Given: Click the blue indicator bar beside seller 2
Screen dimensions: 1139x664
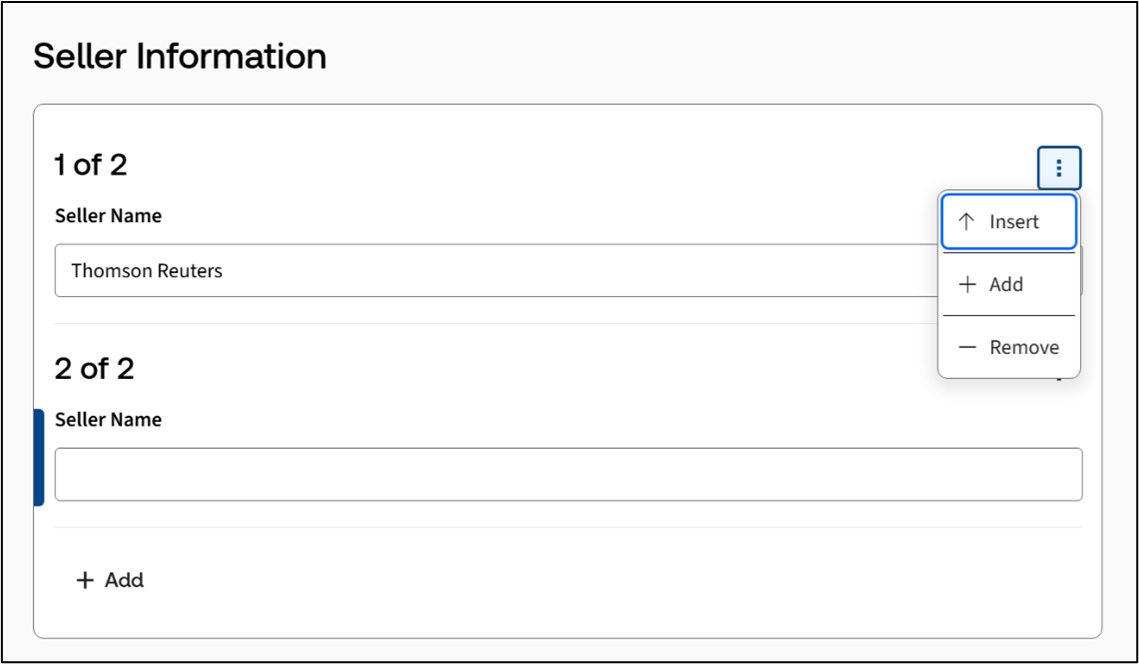Looking at the screenshot, I should click(x=39, y=457).
